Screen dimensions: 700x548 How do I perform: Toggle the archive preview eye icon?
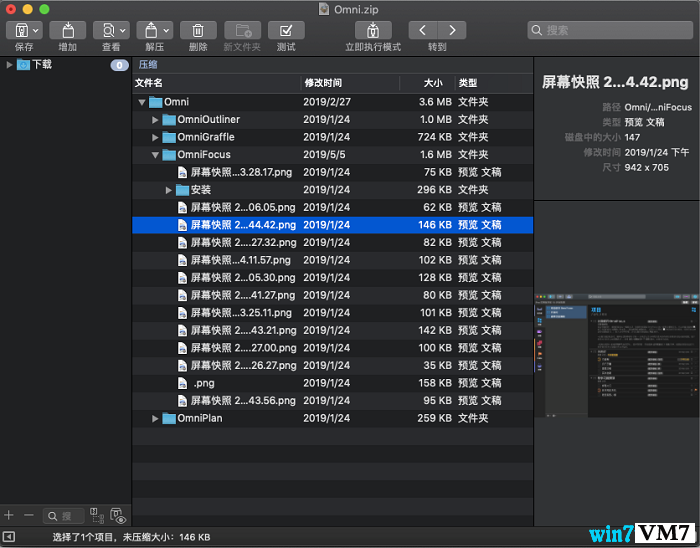(118, 515)
